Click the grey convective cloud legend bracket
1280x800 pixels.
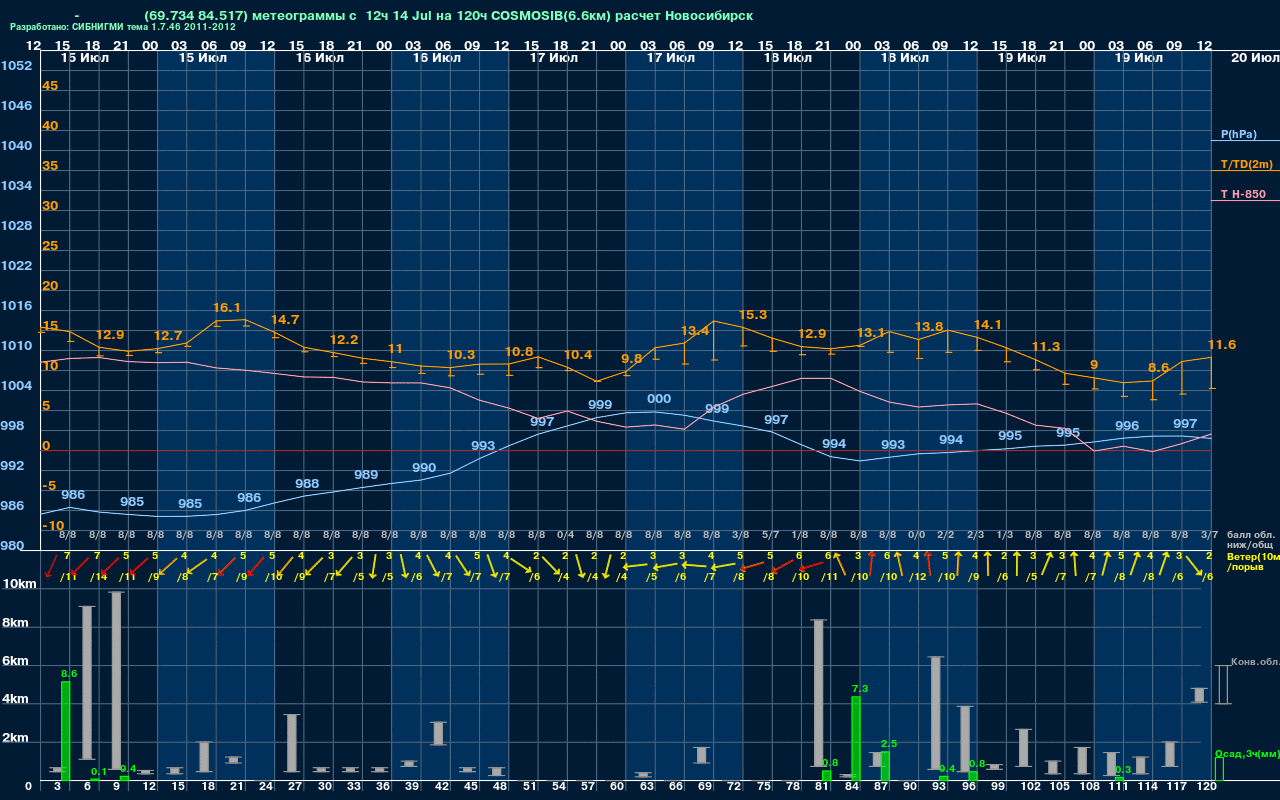click(x=1222, y=684)
